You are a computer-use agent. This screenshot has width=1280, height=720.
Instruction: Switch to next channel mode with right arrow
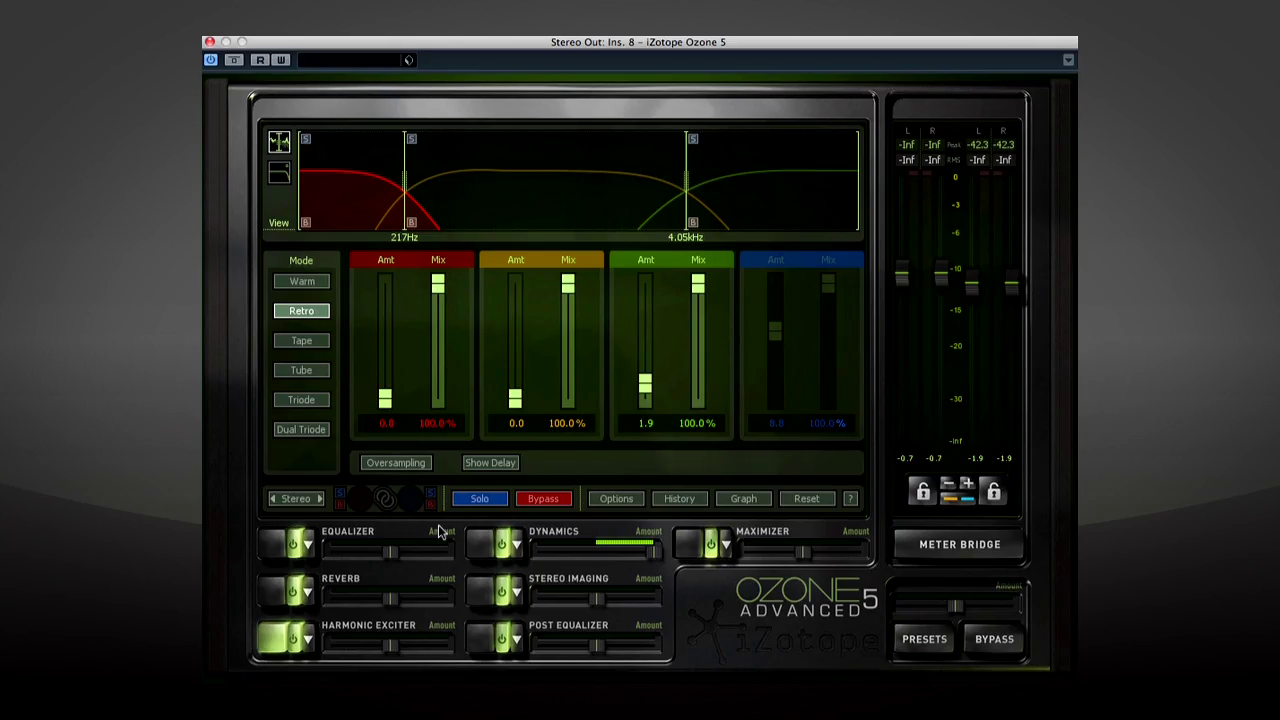pos(320,499)
